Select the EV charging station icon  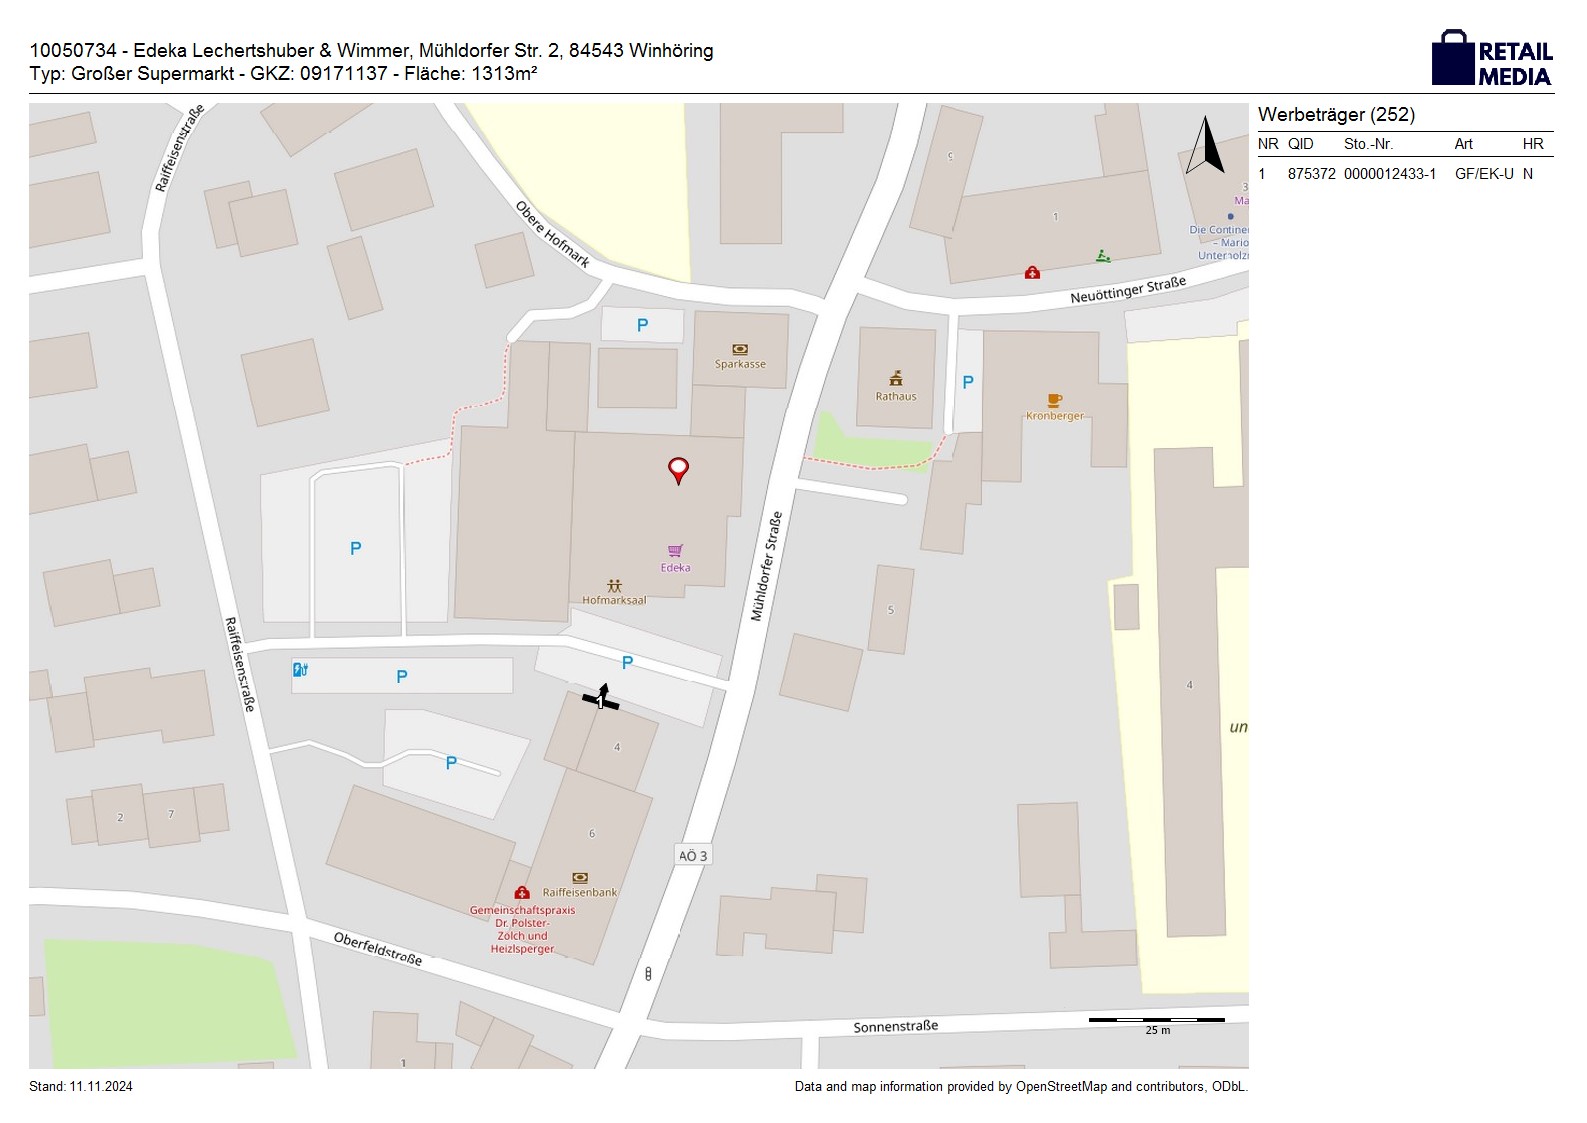pyautogui.click(x=300, y=669)
